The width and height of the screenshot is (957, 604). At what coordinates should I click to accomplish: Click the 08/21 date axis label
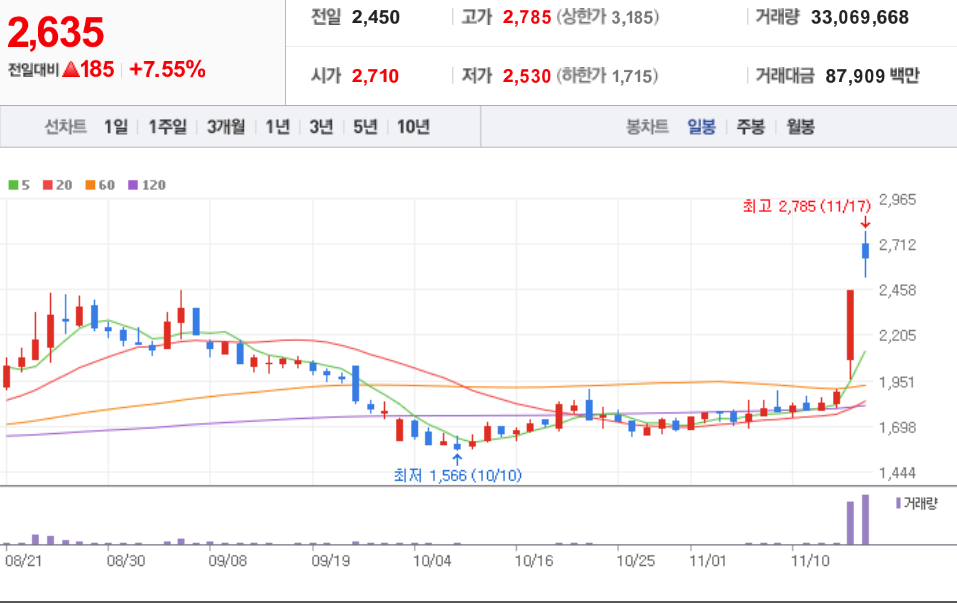tap(23, 561)
